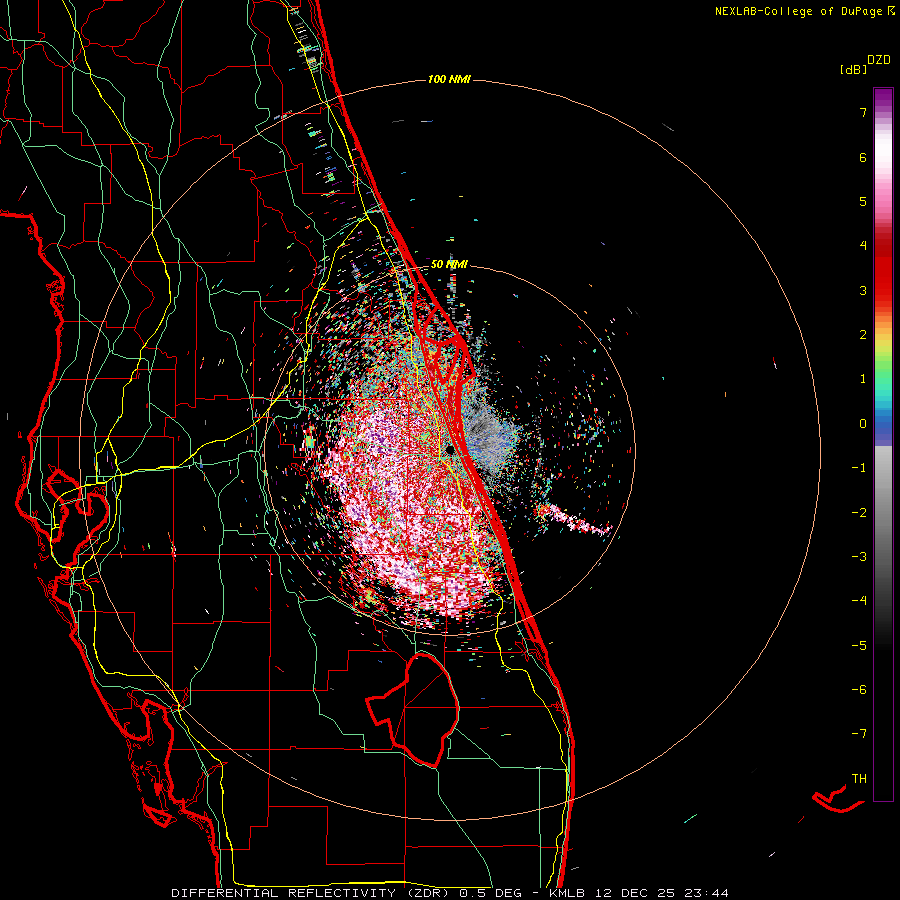Click the 1 value on the color scale

tap(863, 379)
